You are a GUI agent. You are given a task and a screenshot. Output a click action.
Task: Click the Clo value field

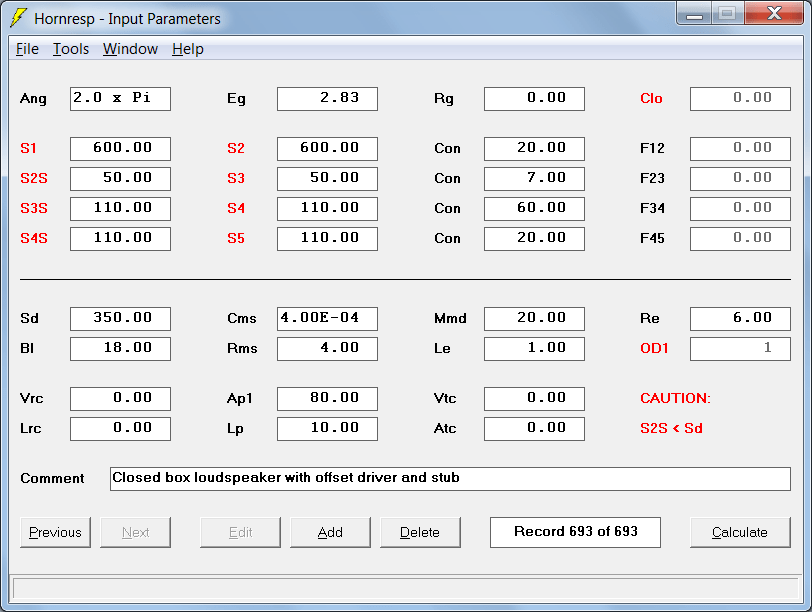741,99
